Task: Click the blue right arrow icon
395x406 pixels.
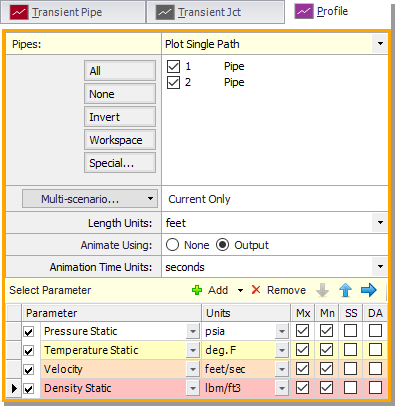Action: click(369, 290)
